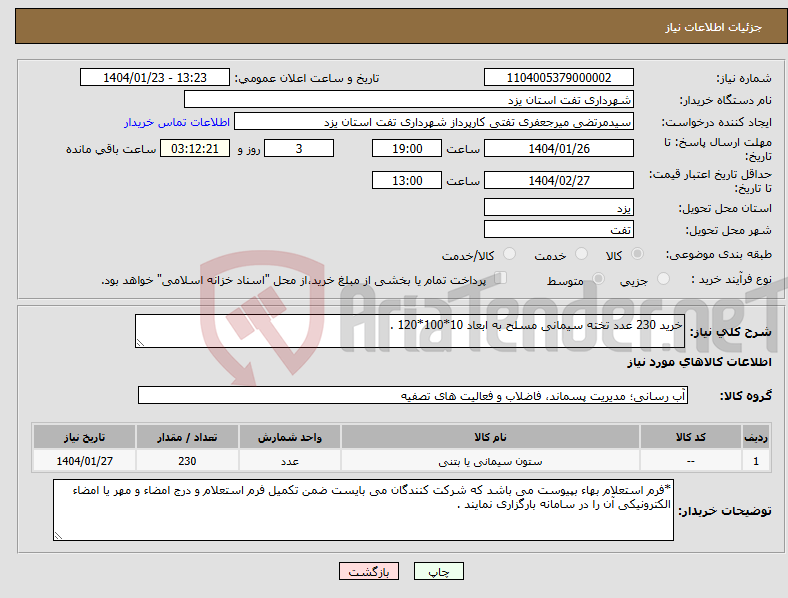The height and width of the screenshot is (598, 788).
Task: Click the گروه کالا label
Action: click(746, 396)
